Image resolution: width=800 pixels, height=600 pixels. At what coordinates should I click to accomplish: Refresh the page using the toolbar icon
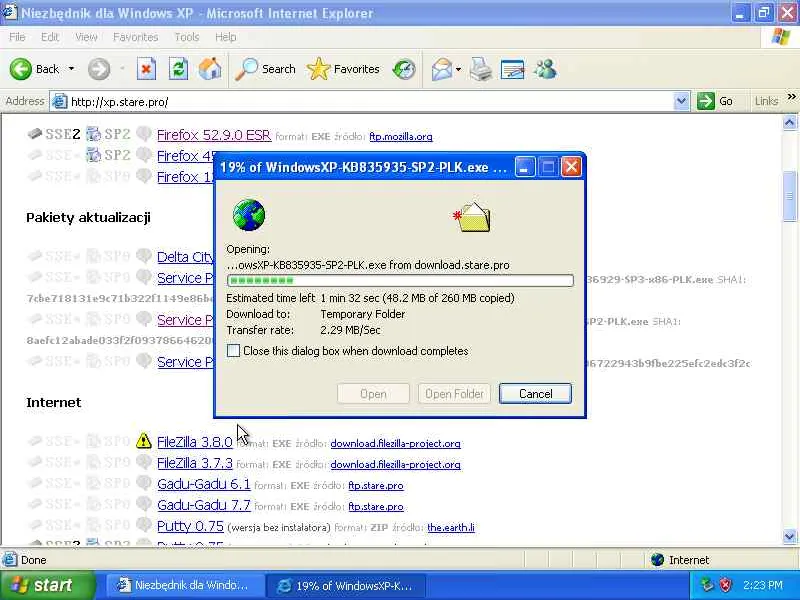coord(178,69)
